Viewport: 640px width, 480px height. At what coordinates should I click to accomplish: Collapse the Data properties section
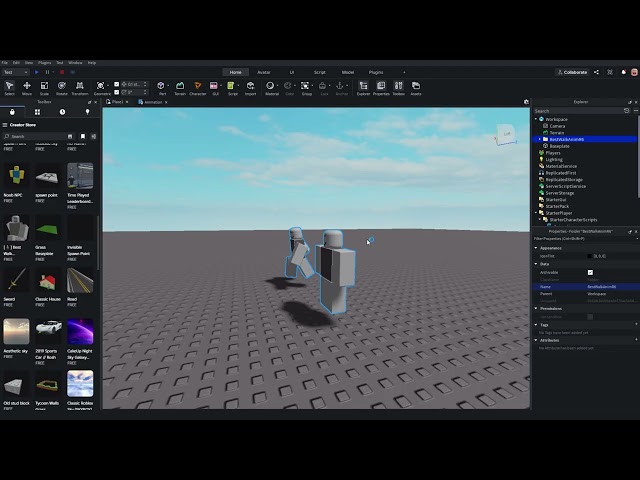coord(536,264)
